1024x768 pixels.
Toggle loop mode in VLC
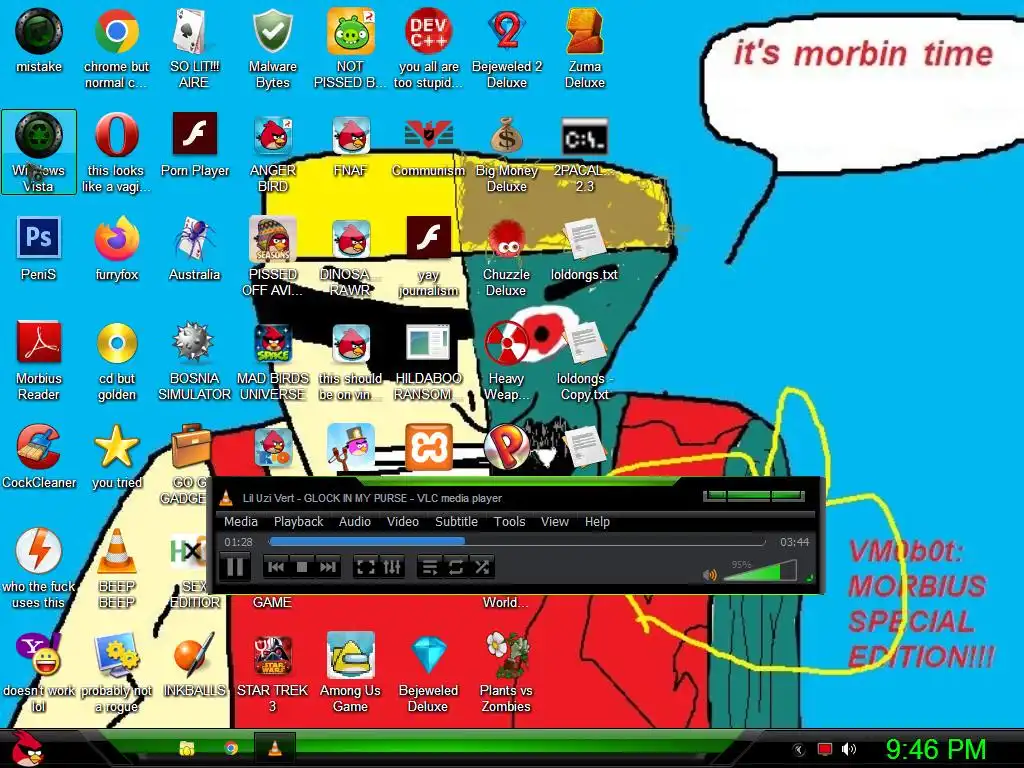pos(456,567)
